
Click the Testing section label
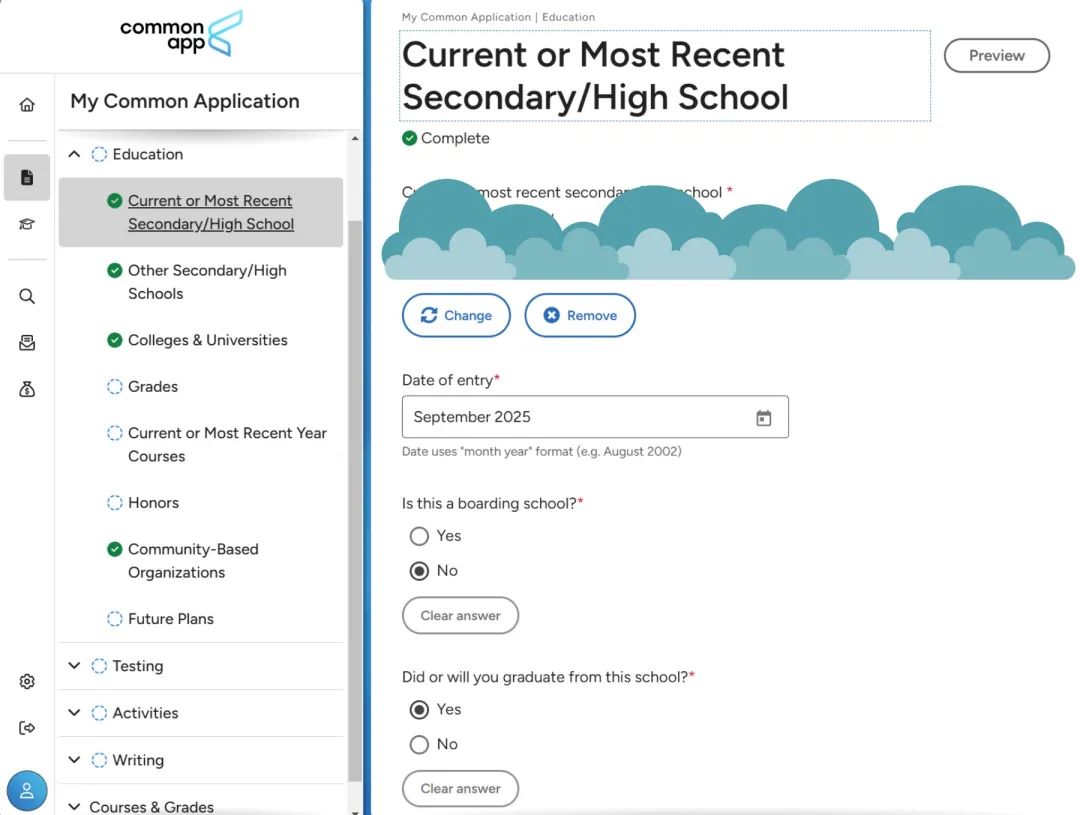pos(138,666)
